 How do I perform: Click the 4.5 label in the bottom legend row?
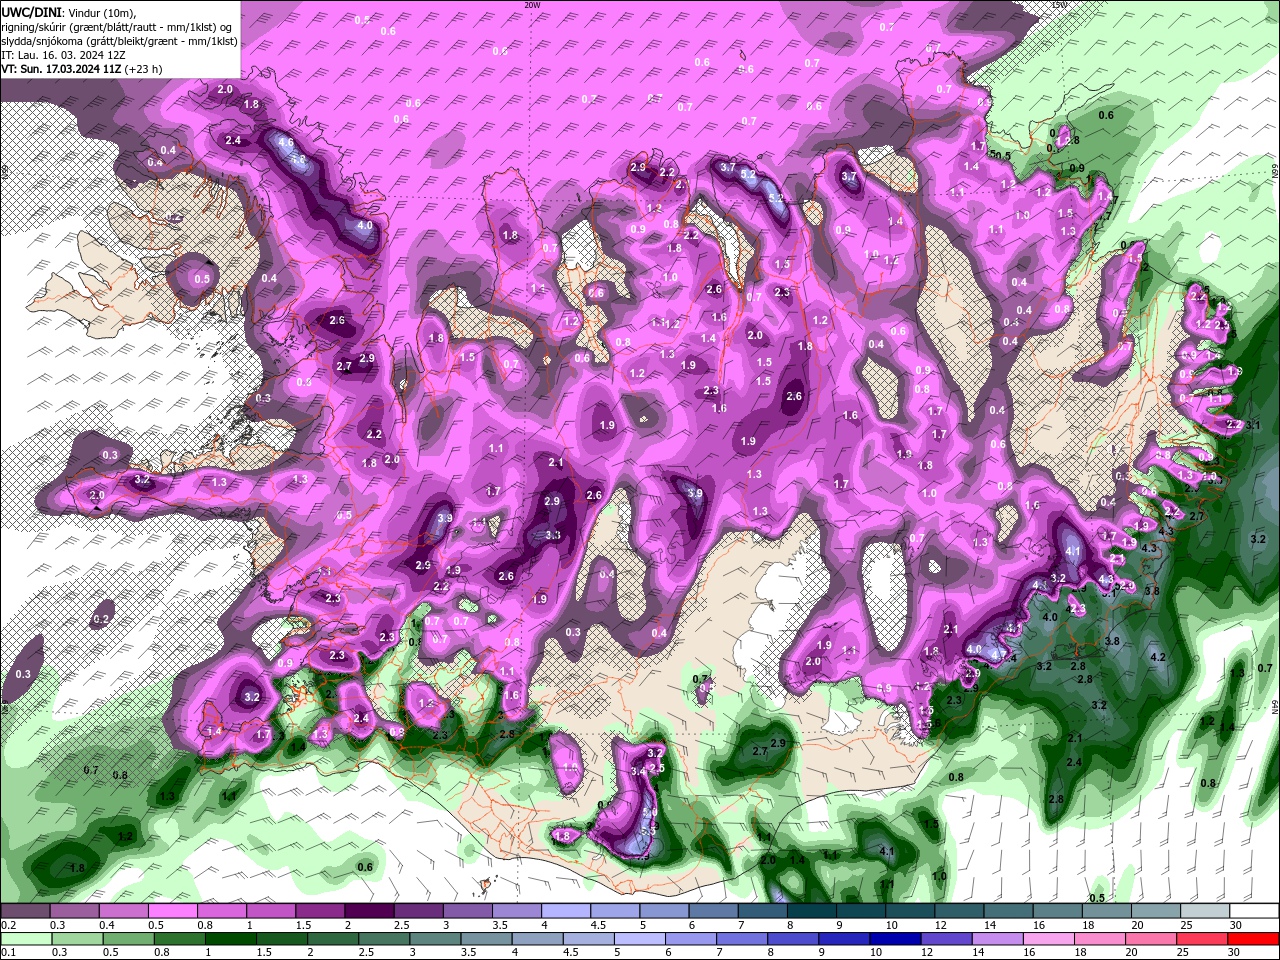573,953
